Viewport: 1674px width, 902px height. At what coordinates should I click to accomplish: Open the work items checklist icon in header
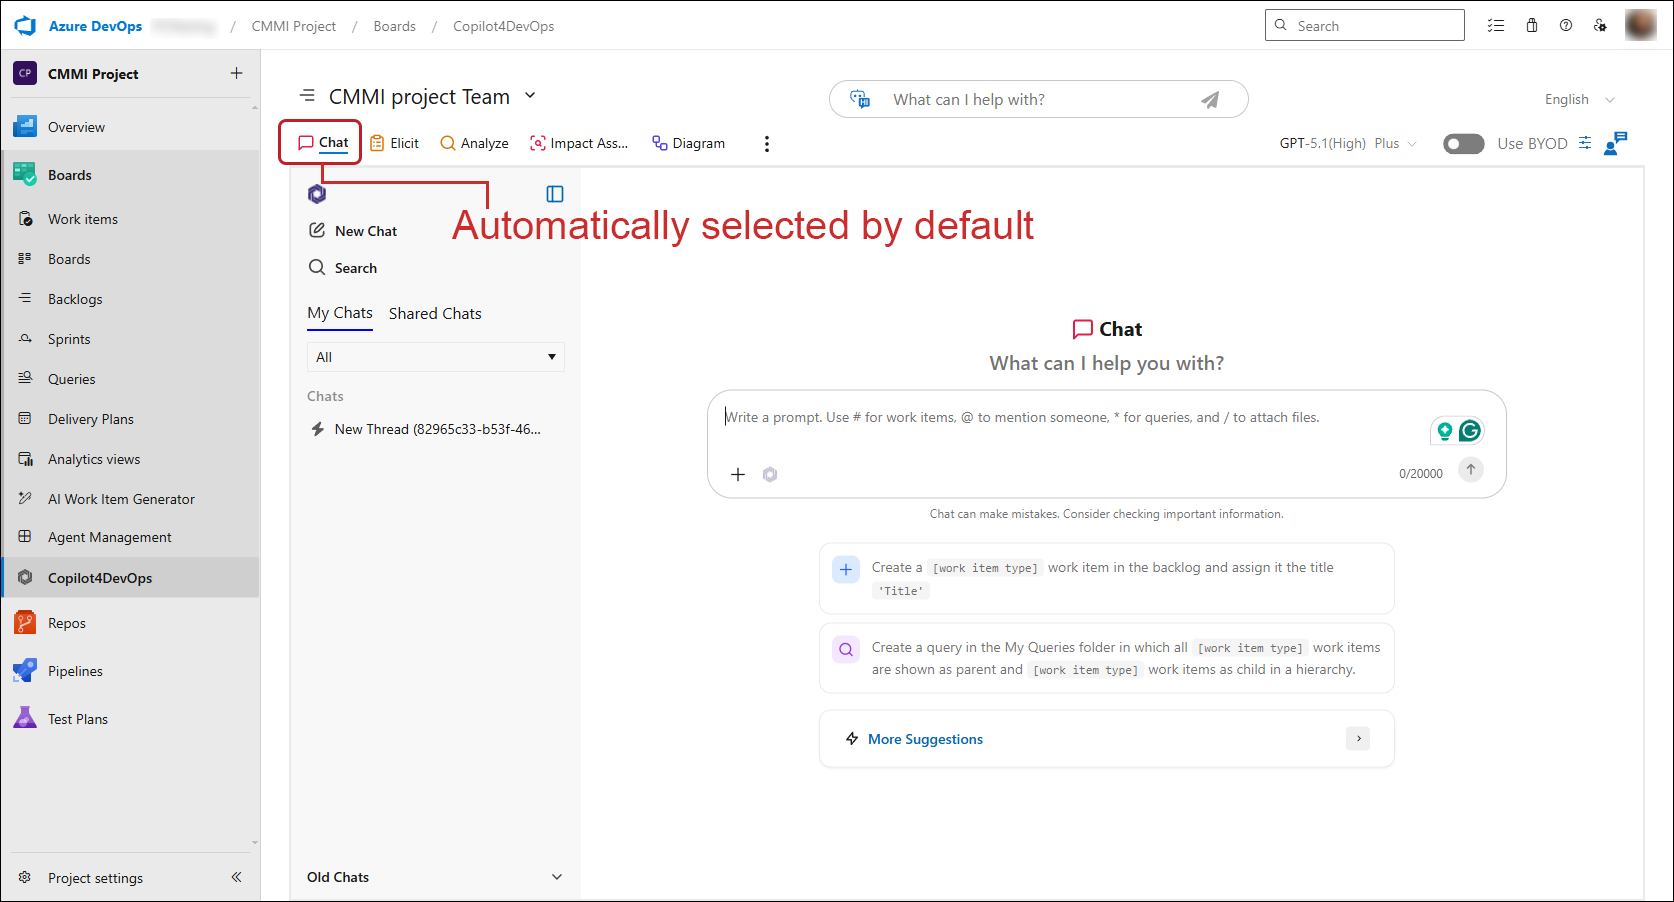click(1496, 26)
